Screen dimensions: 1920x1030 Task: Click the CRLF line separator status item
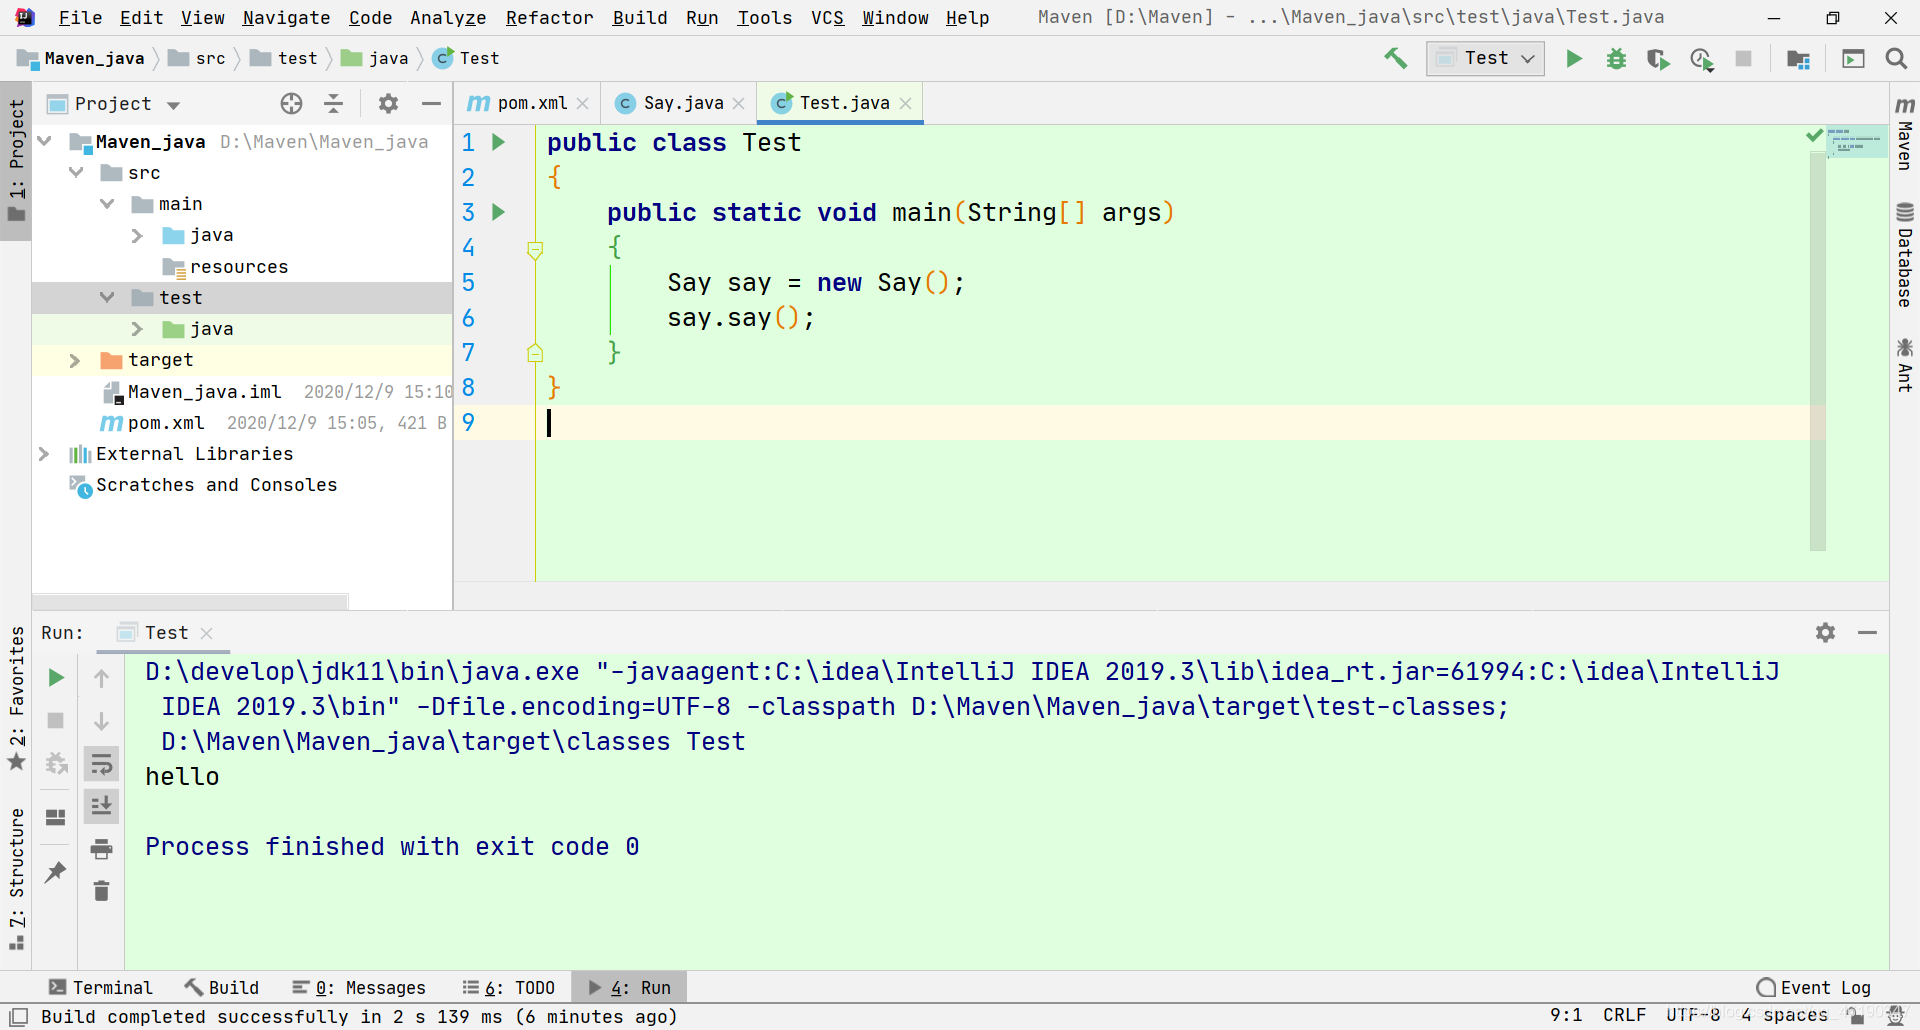[x=1624, y=1015]
